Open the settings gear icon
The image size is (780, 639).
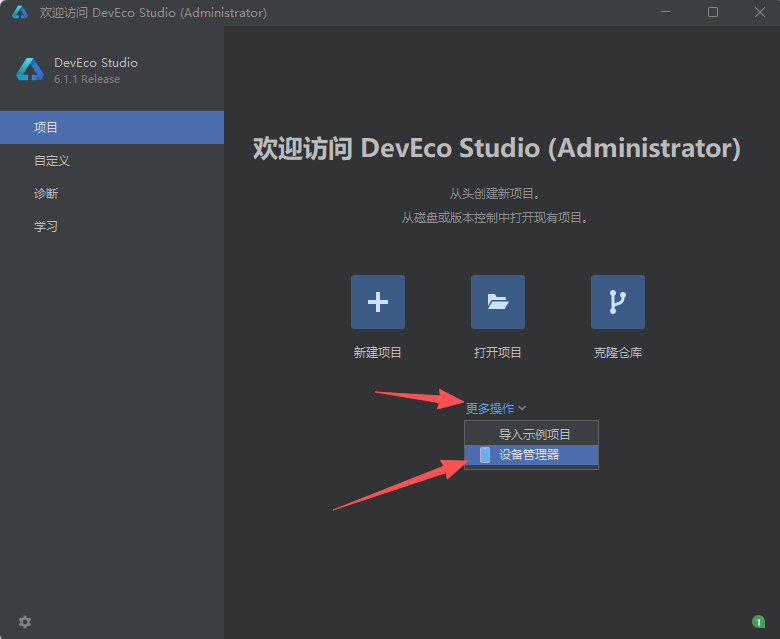[x=25, y=622]
